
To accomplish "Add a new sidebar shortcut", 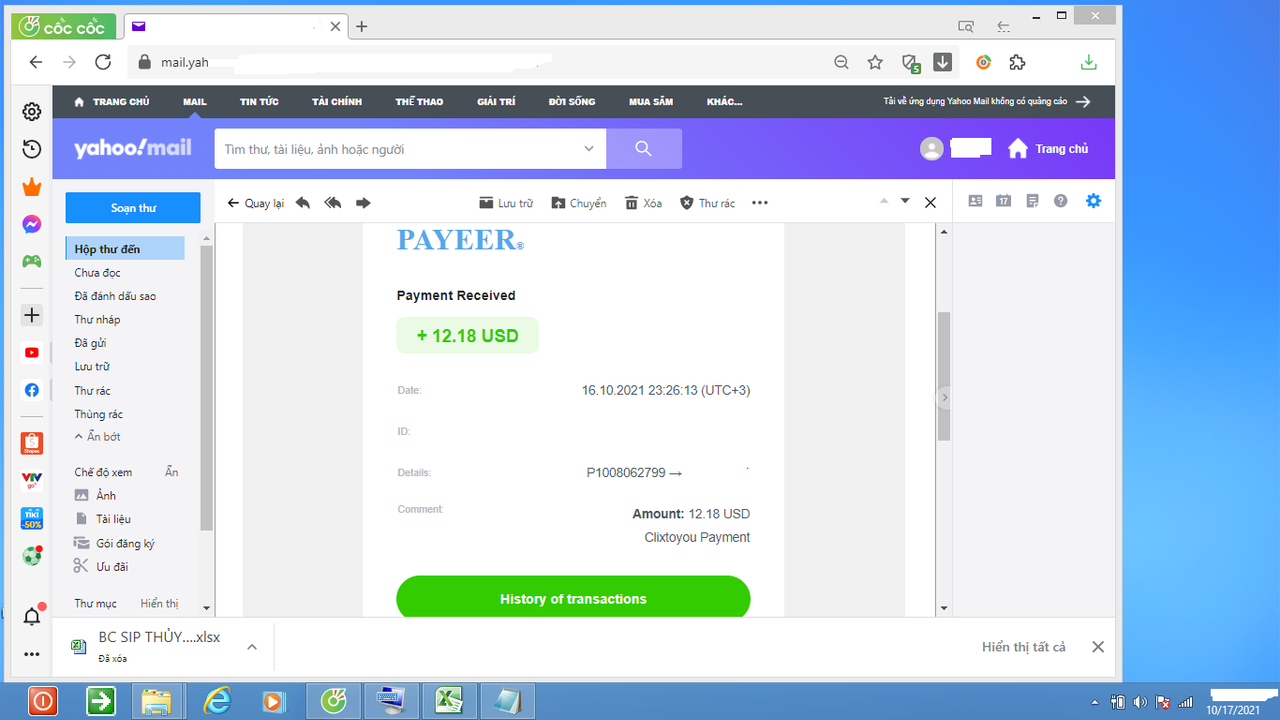I will point(32,315).
